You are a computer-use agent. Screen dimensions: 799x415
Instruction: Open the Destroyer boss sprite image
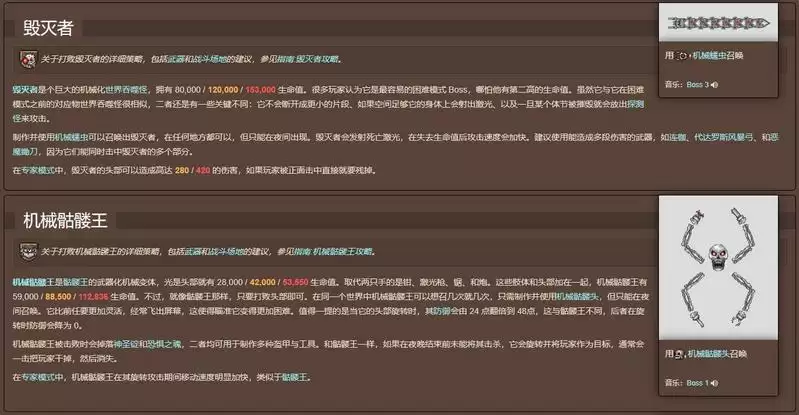(719, 22)
